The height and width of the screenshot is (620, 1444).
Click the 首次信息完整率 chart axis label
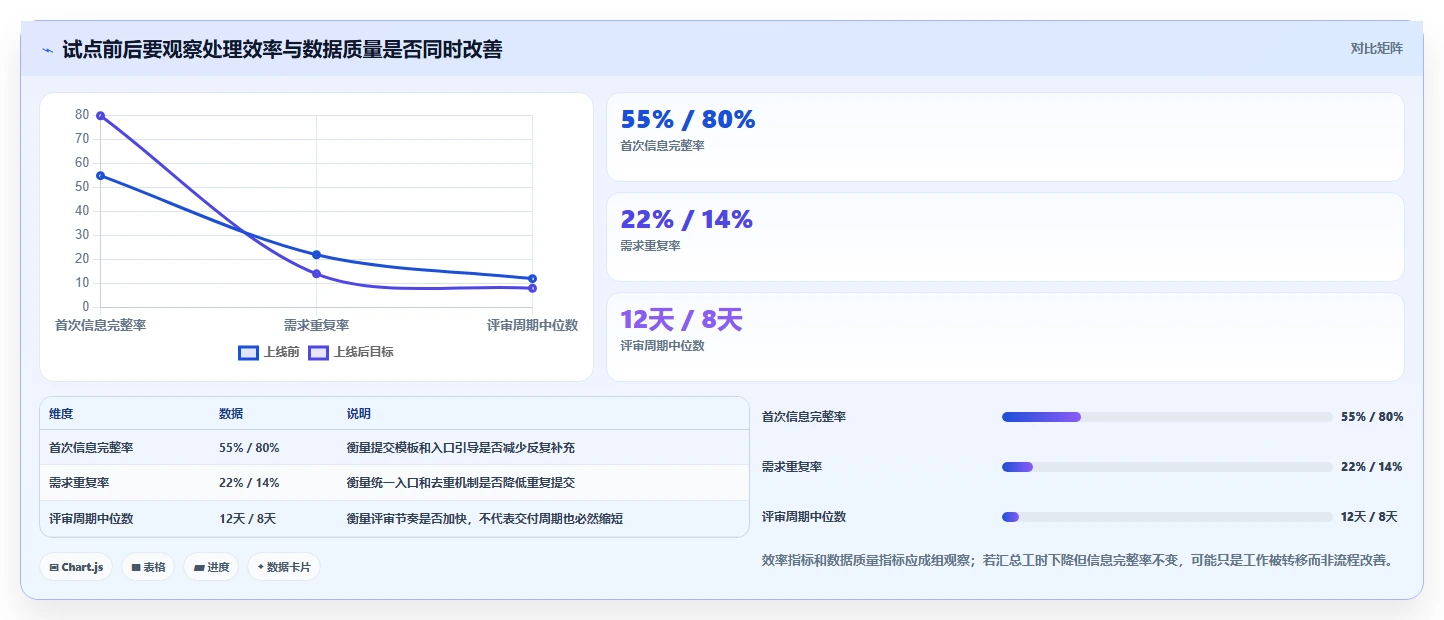pos(100,325)
